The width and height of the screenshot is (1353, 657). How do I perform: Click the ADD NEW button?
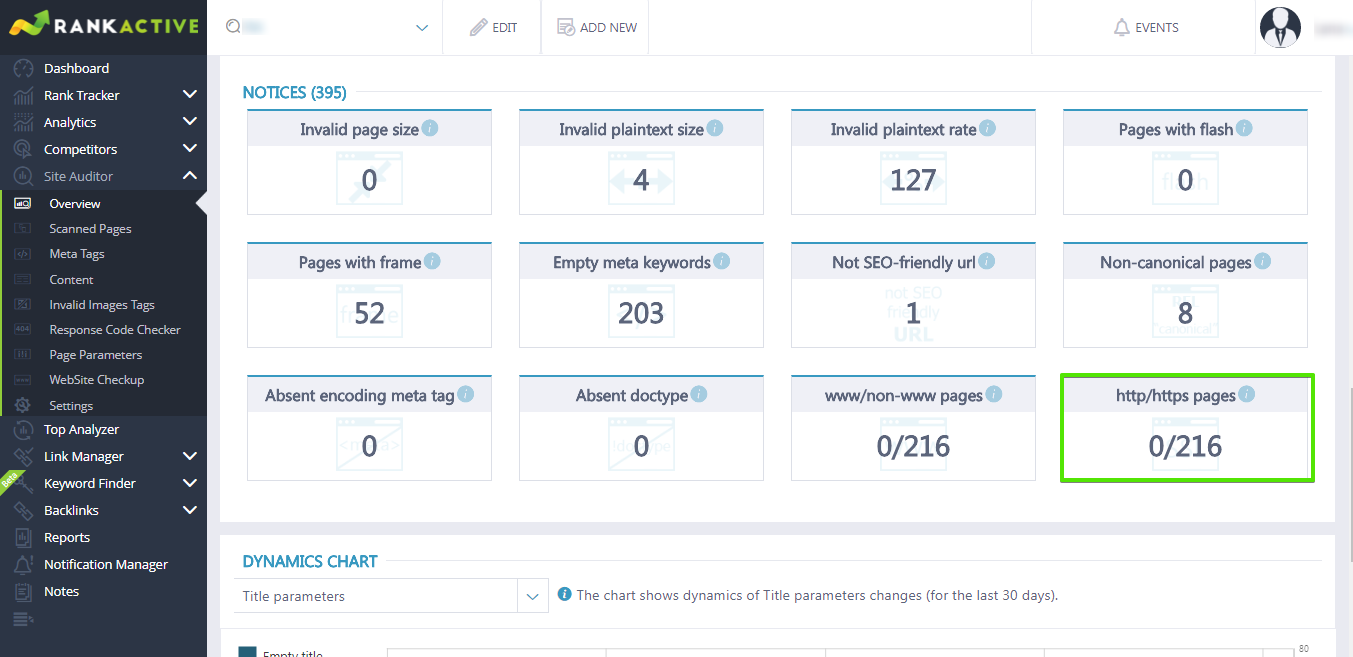tap(597, 28)
